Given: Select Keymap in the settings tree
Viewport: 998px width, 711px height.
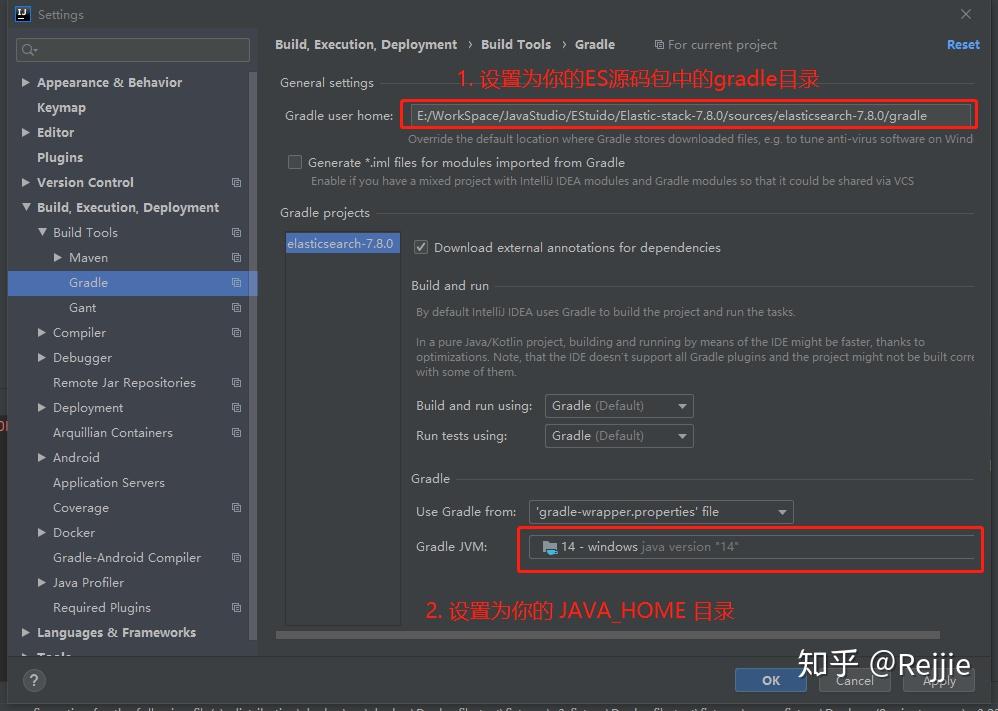Looking at the screenshot, I should 61,108.
